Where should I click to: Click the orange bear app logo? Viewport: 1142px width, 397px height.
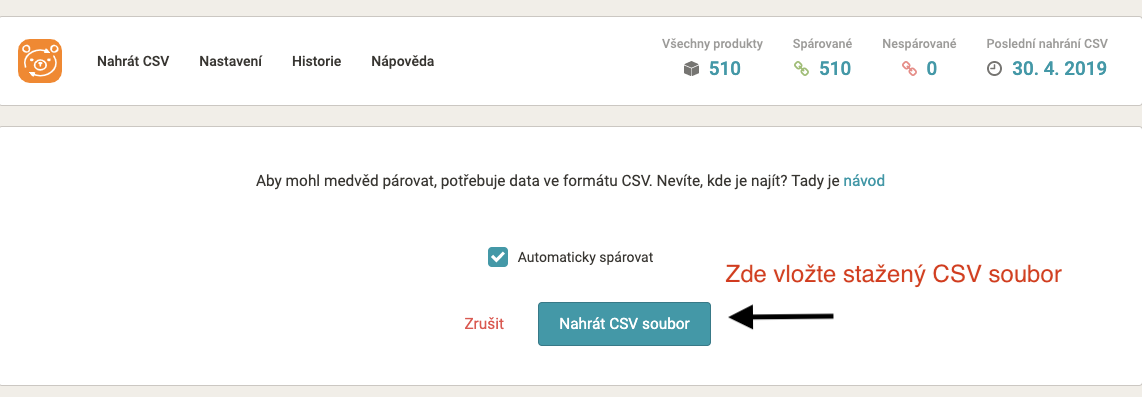(40, 61)
